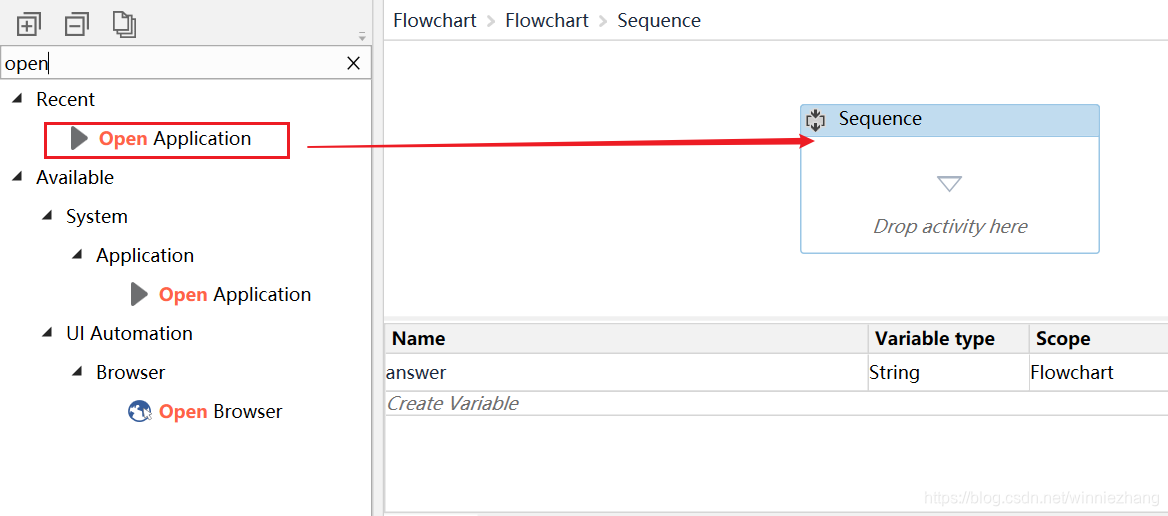Collapse the UI Automation node
The width and height of the screenshot is (1168, 516).
(x=47, y=334)
